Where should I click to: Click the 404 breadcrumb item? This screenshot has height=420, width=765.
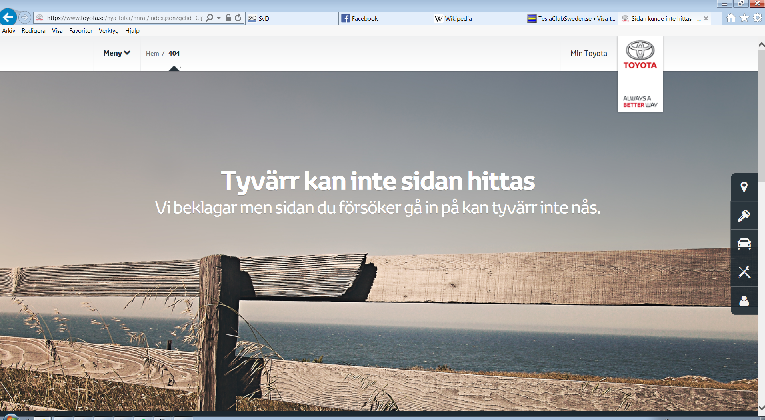click(174, 54)
